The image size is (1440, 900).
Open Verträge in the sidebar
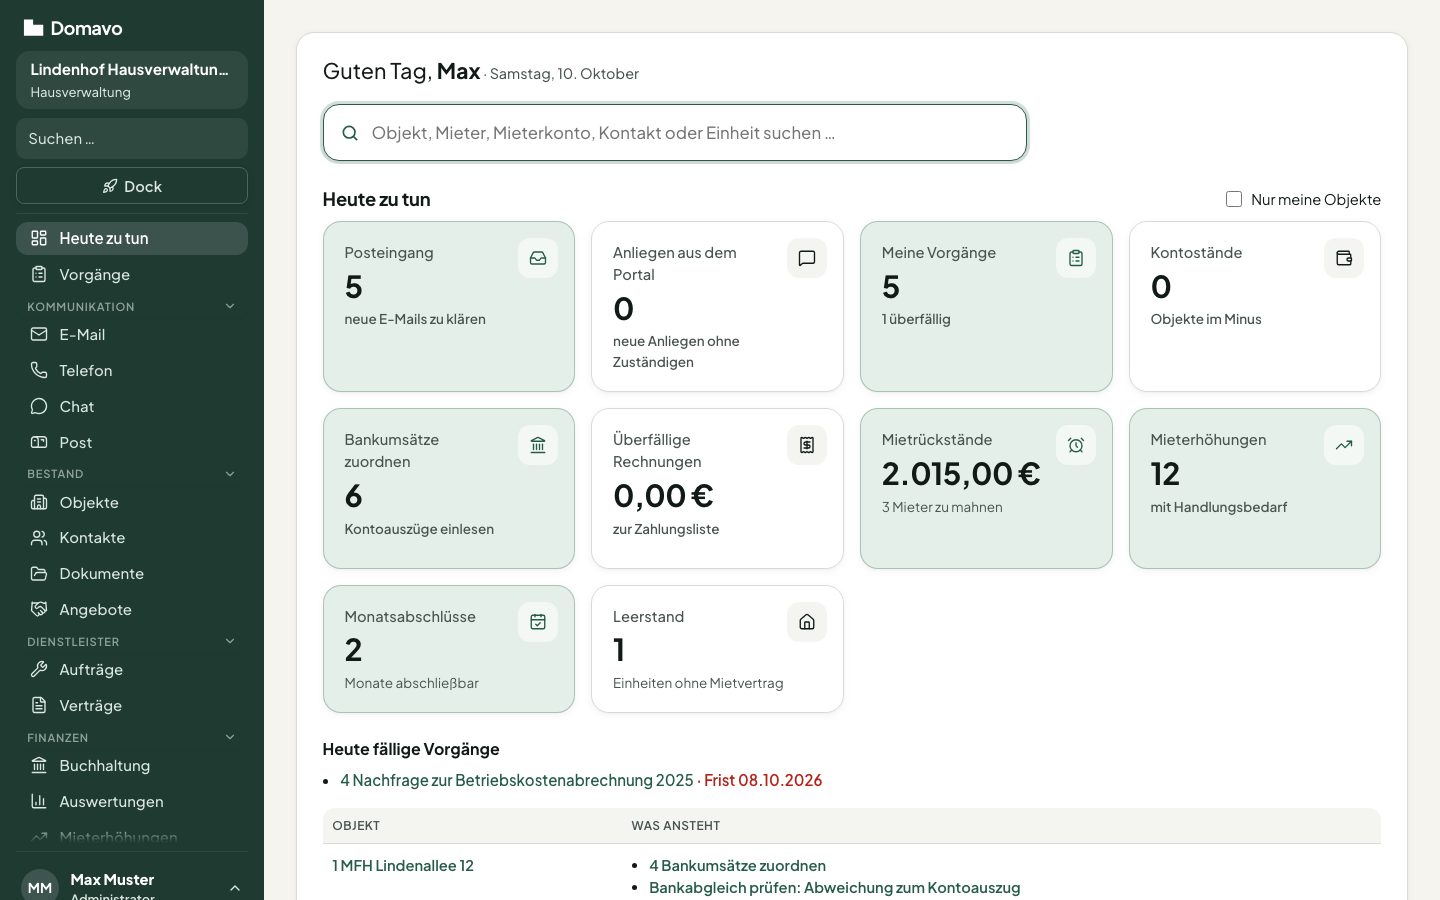(132, 705)
